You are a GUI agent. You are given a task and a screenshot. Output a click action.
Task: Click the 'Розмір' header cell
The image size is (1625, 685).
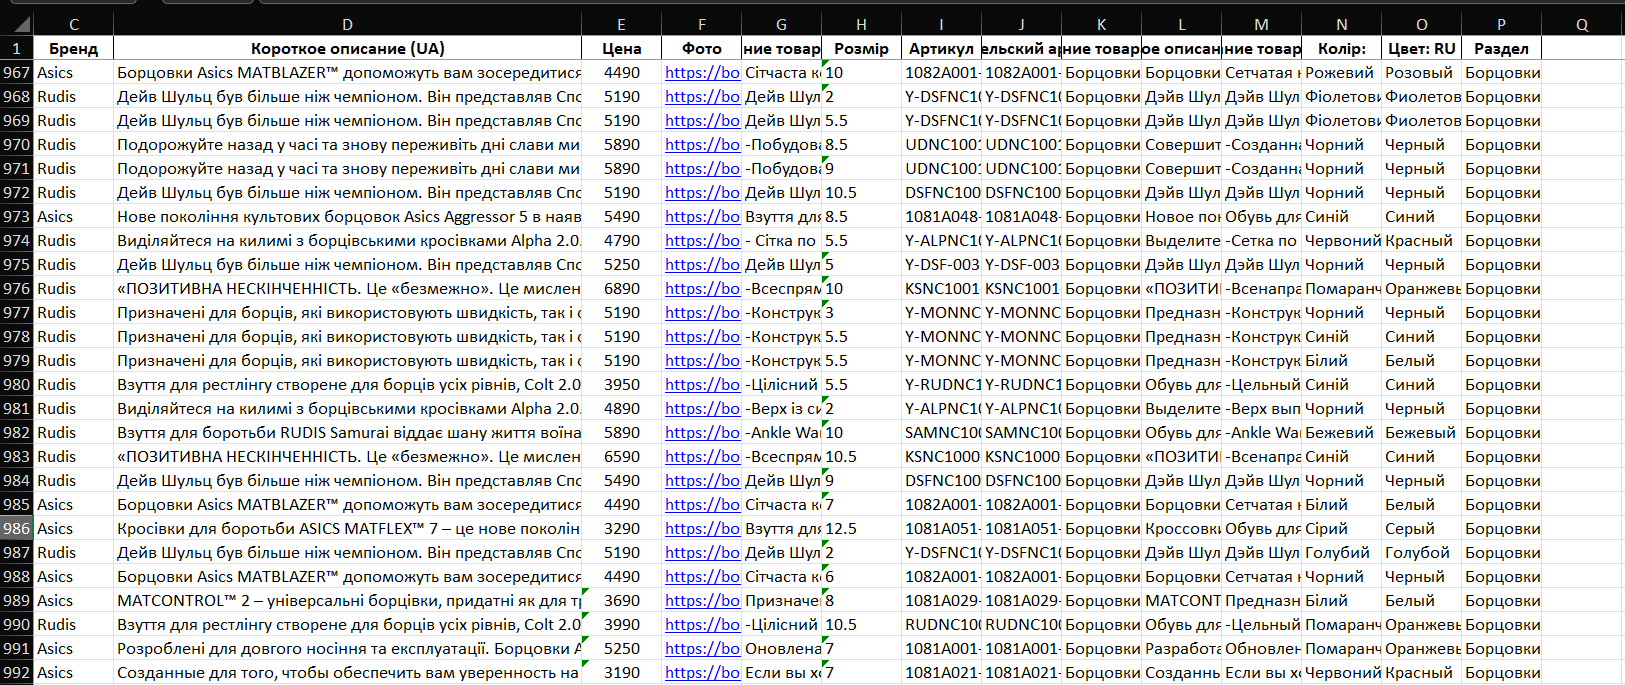(x=862, y=48)
